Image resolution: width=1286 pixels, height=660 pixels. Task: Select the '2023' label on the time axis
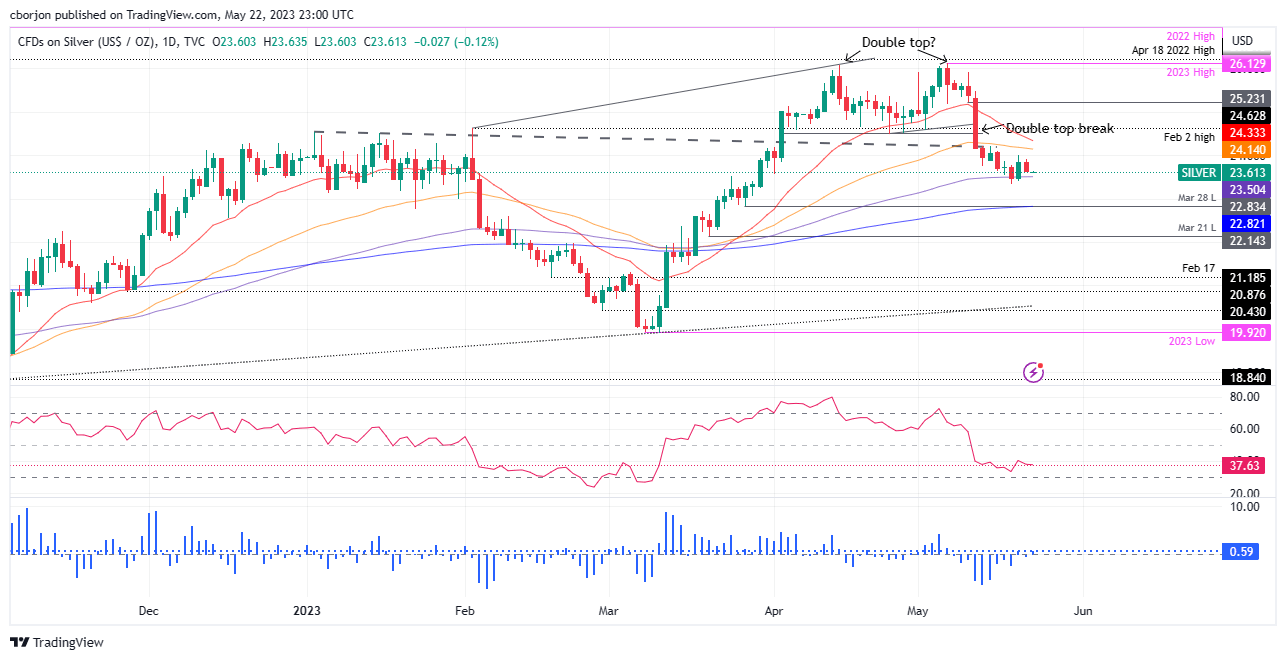(305, 610)
